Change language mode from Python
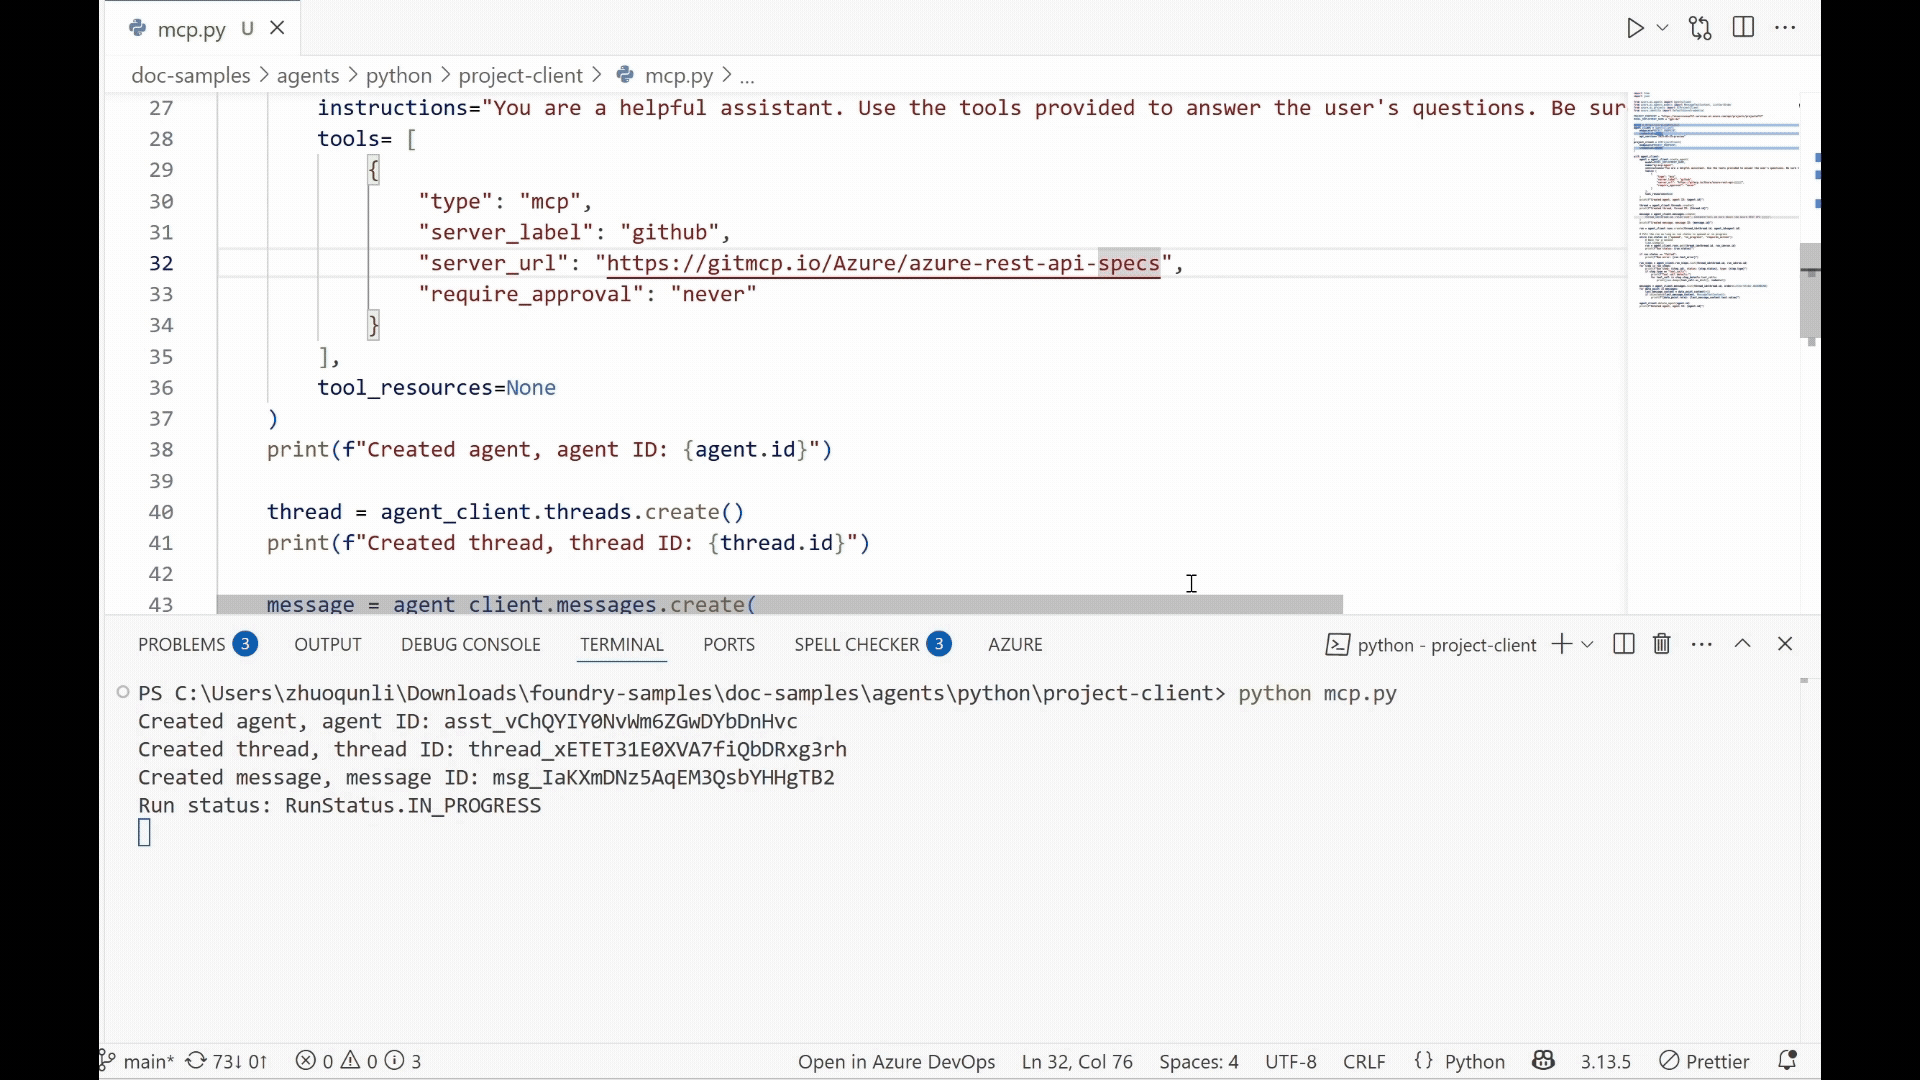Image resolution: width=1920 pixels, height=1080 pixels. (x=1474, y=1061)
